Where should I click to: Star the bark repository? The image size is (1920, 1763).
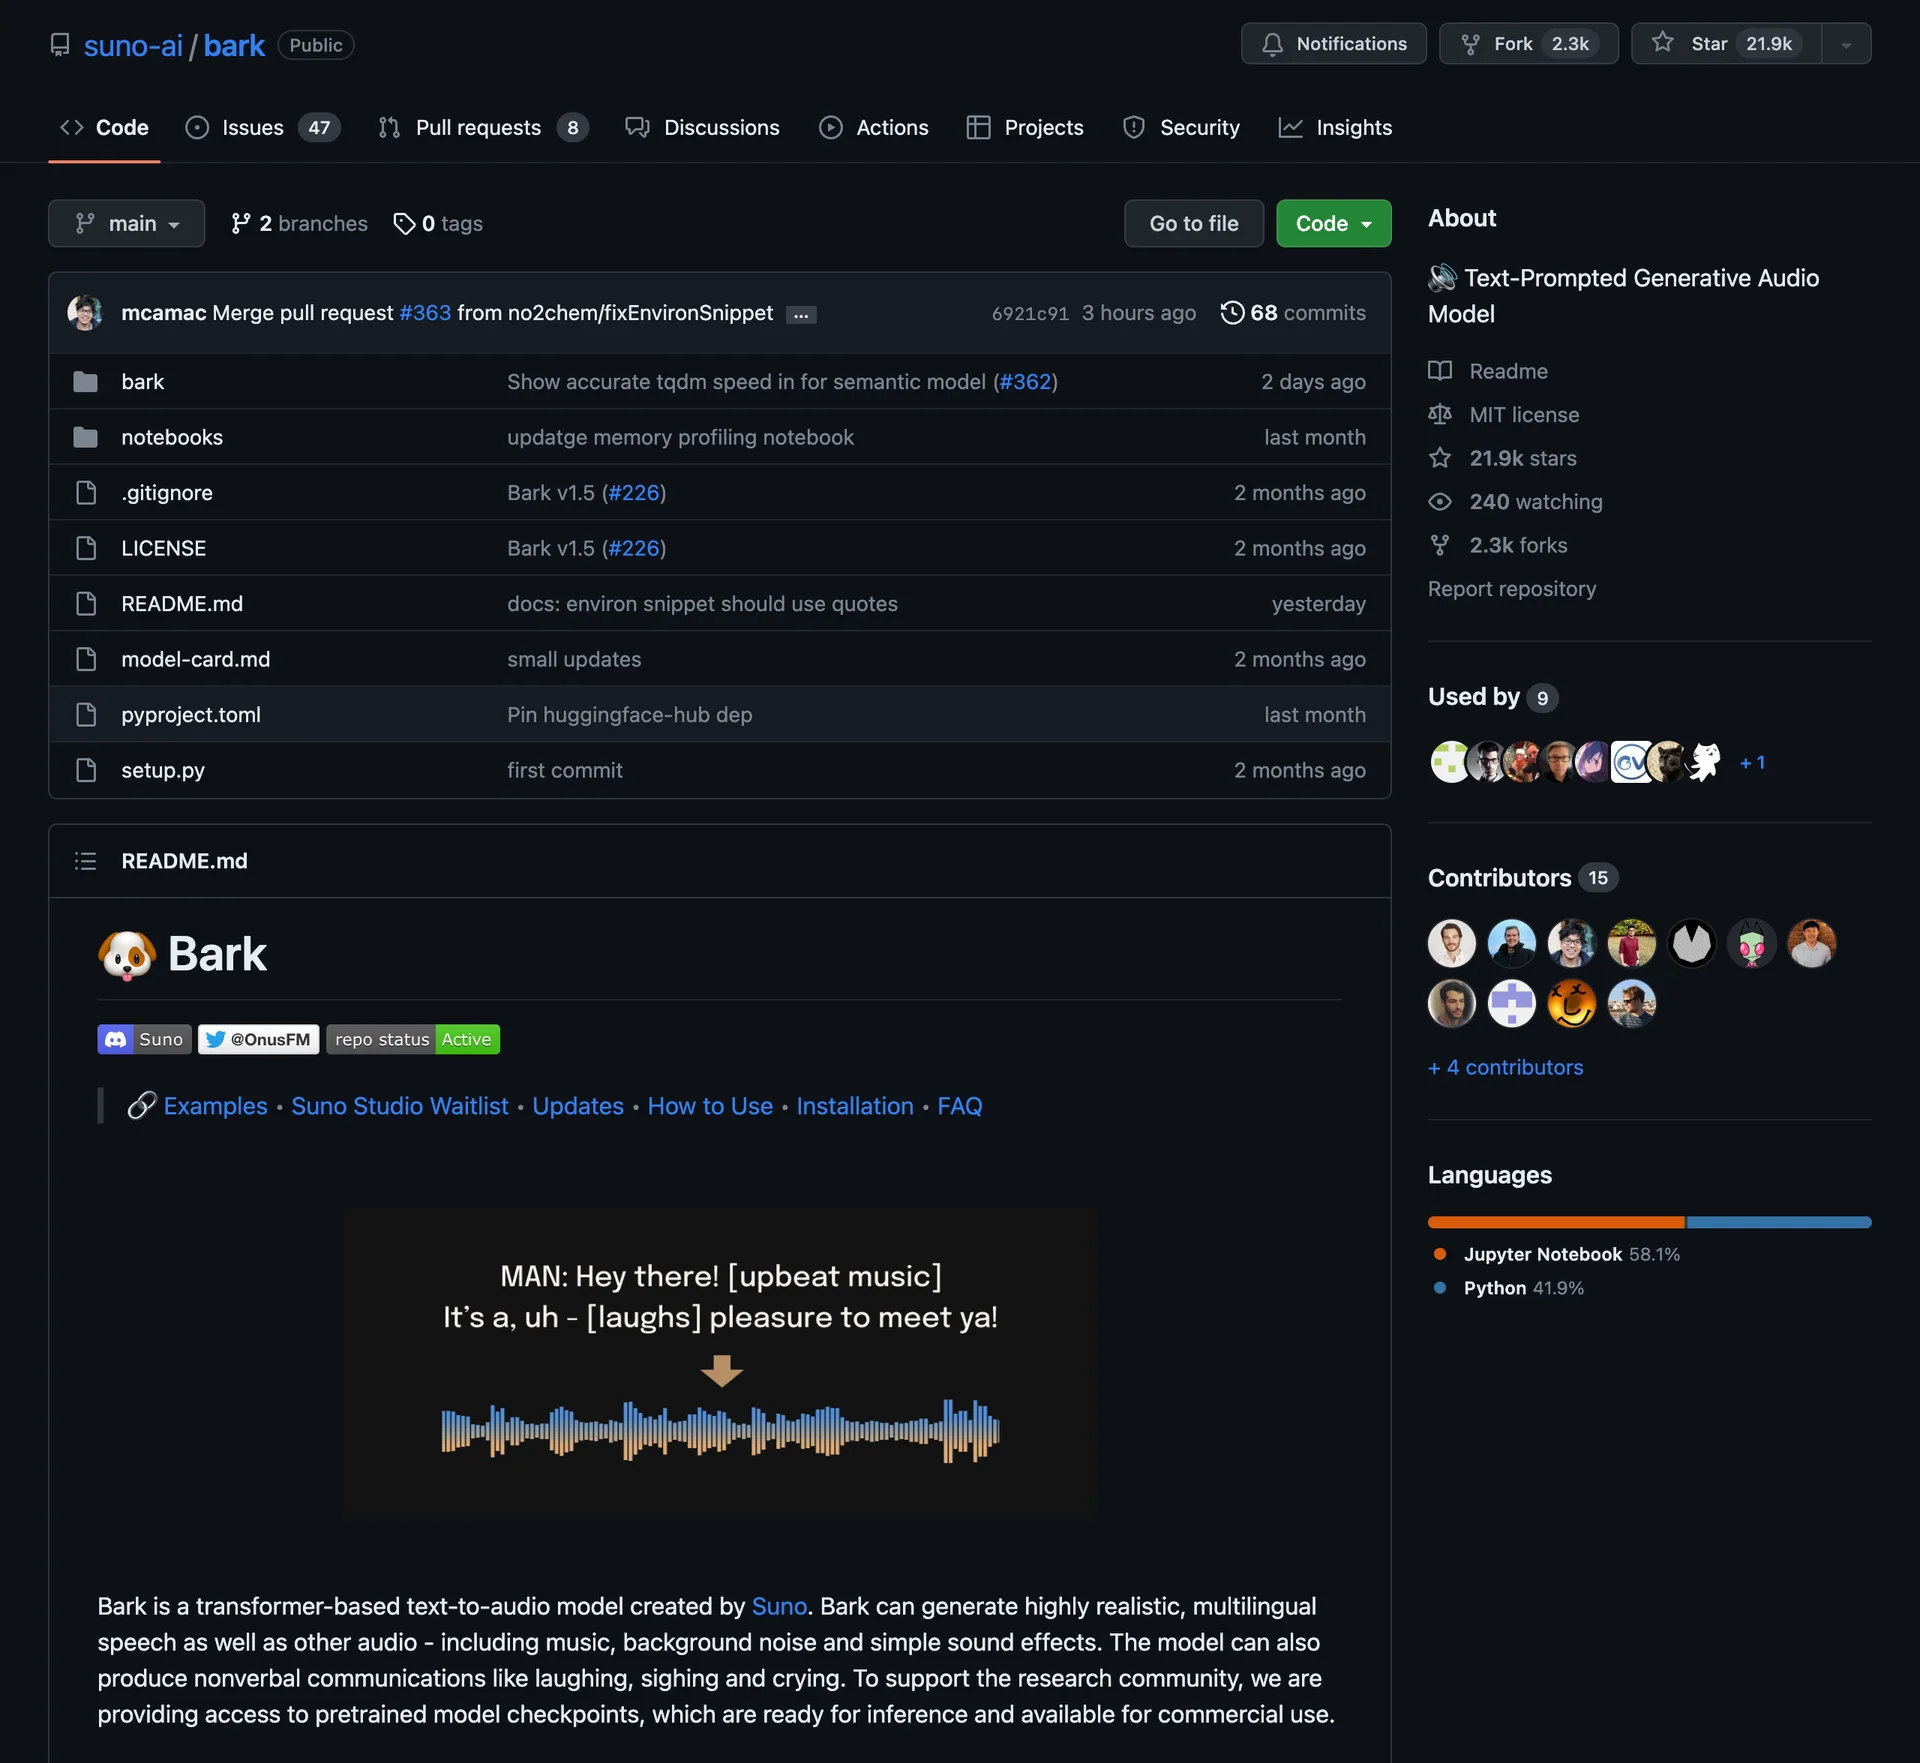pyautogui.click(x=1726, y=44)
